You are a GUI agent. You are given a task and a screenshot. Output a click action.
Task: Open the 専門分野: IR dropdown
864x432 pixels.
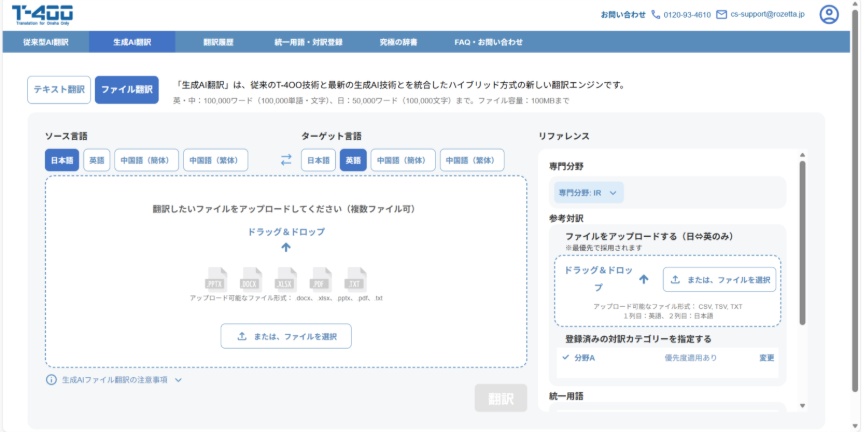(589, 192)
